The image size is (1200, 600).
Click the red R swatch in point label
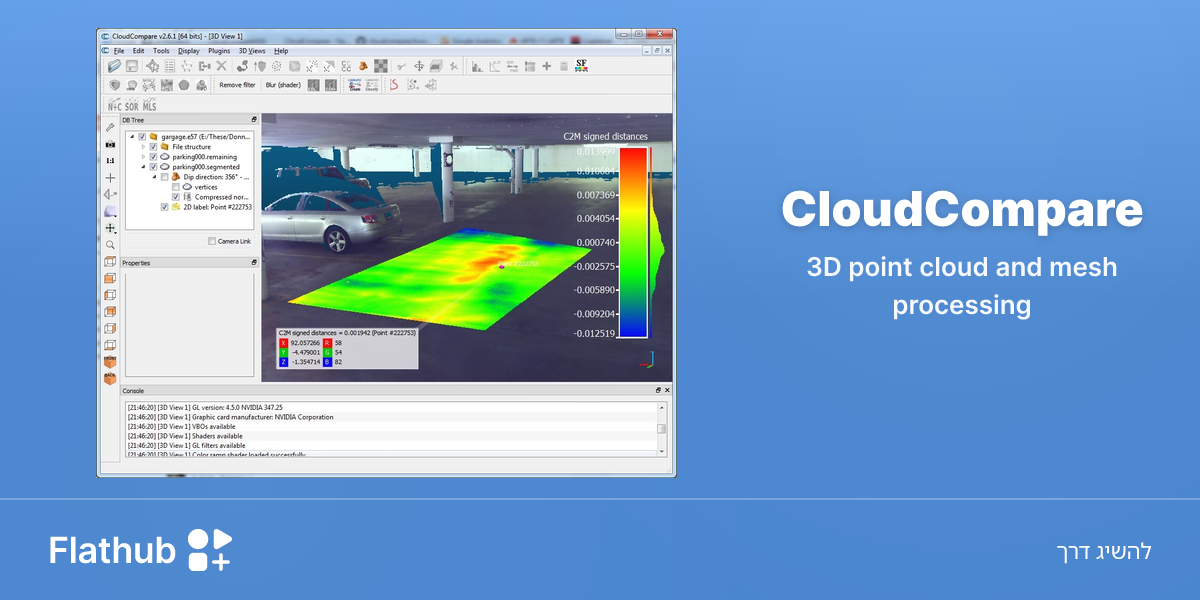pos(326,343)
